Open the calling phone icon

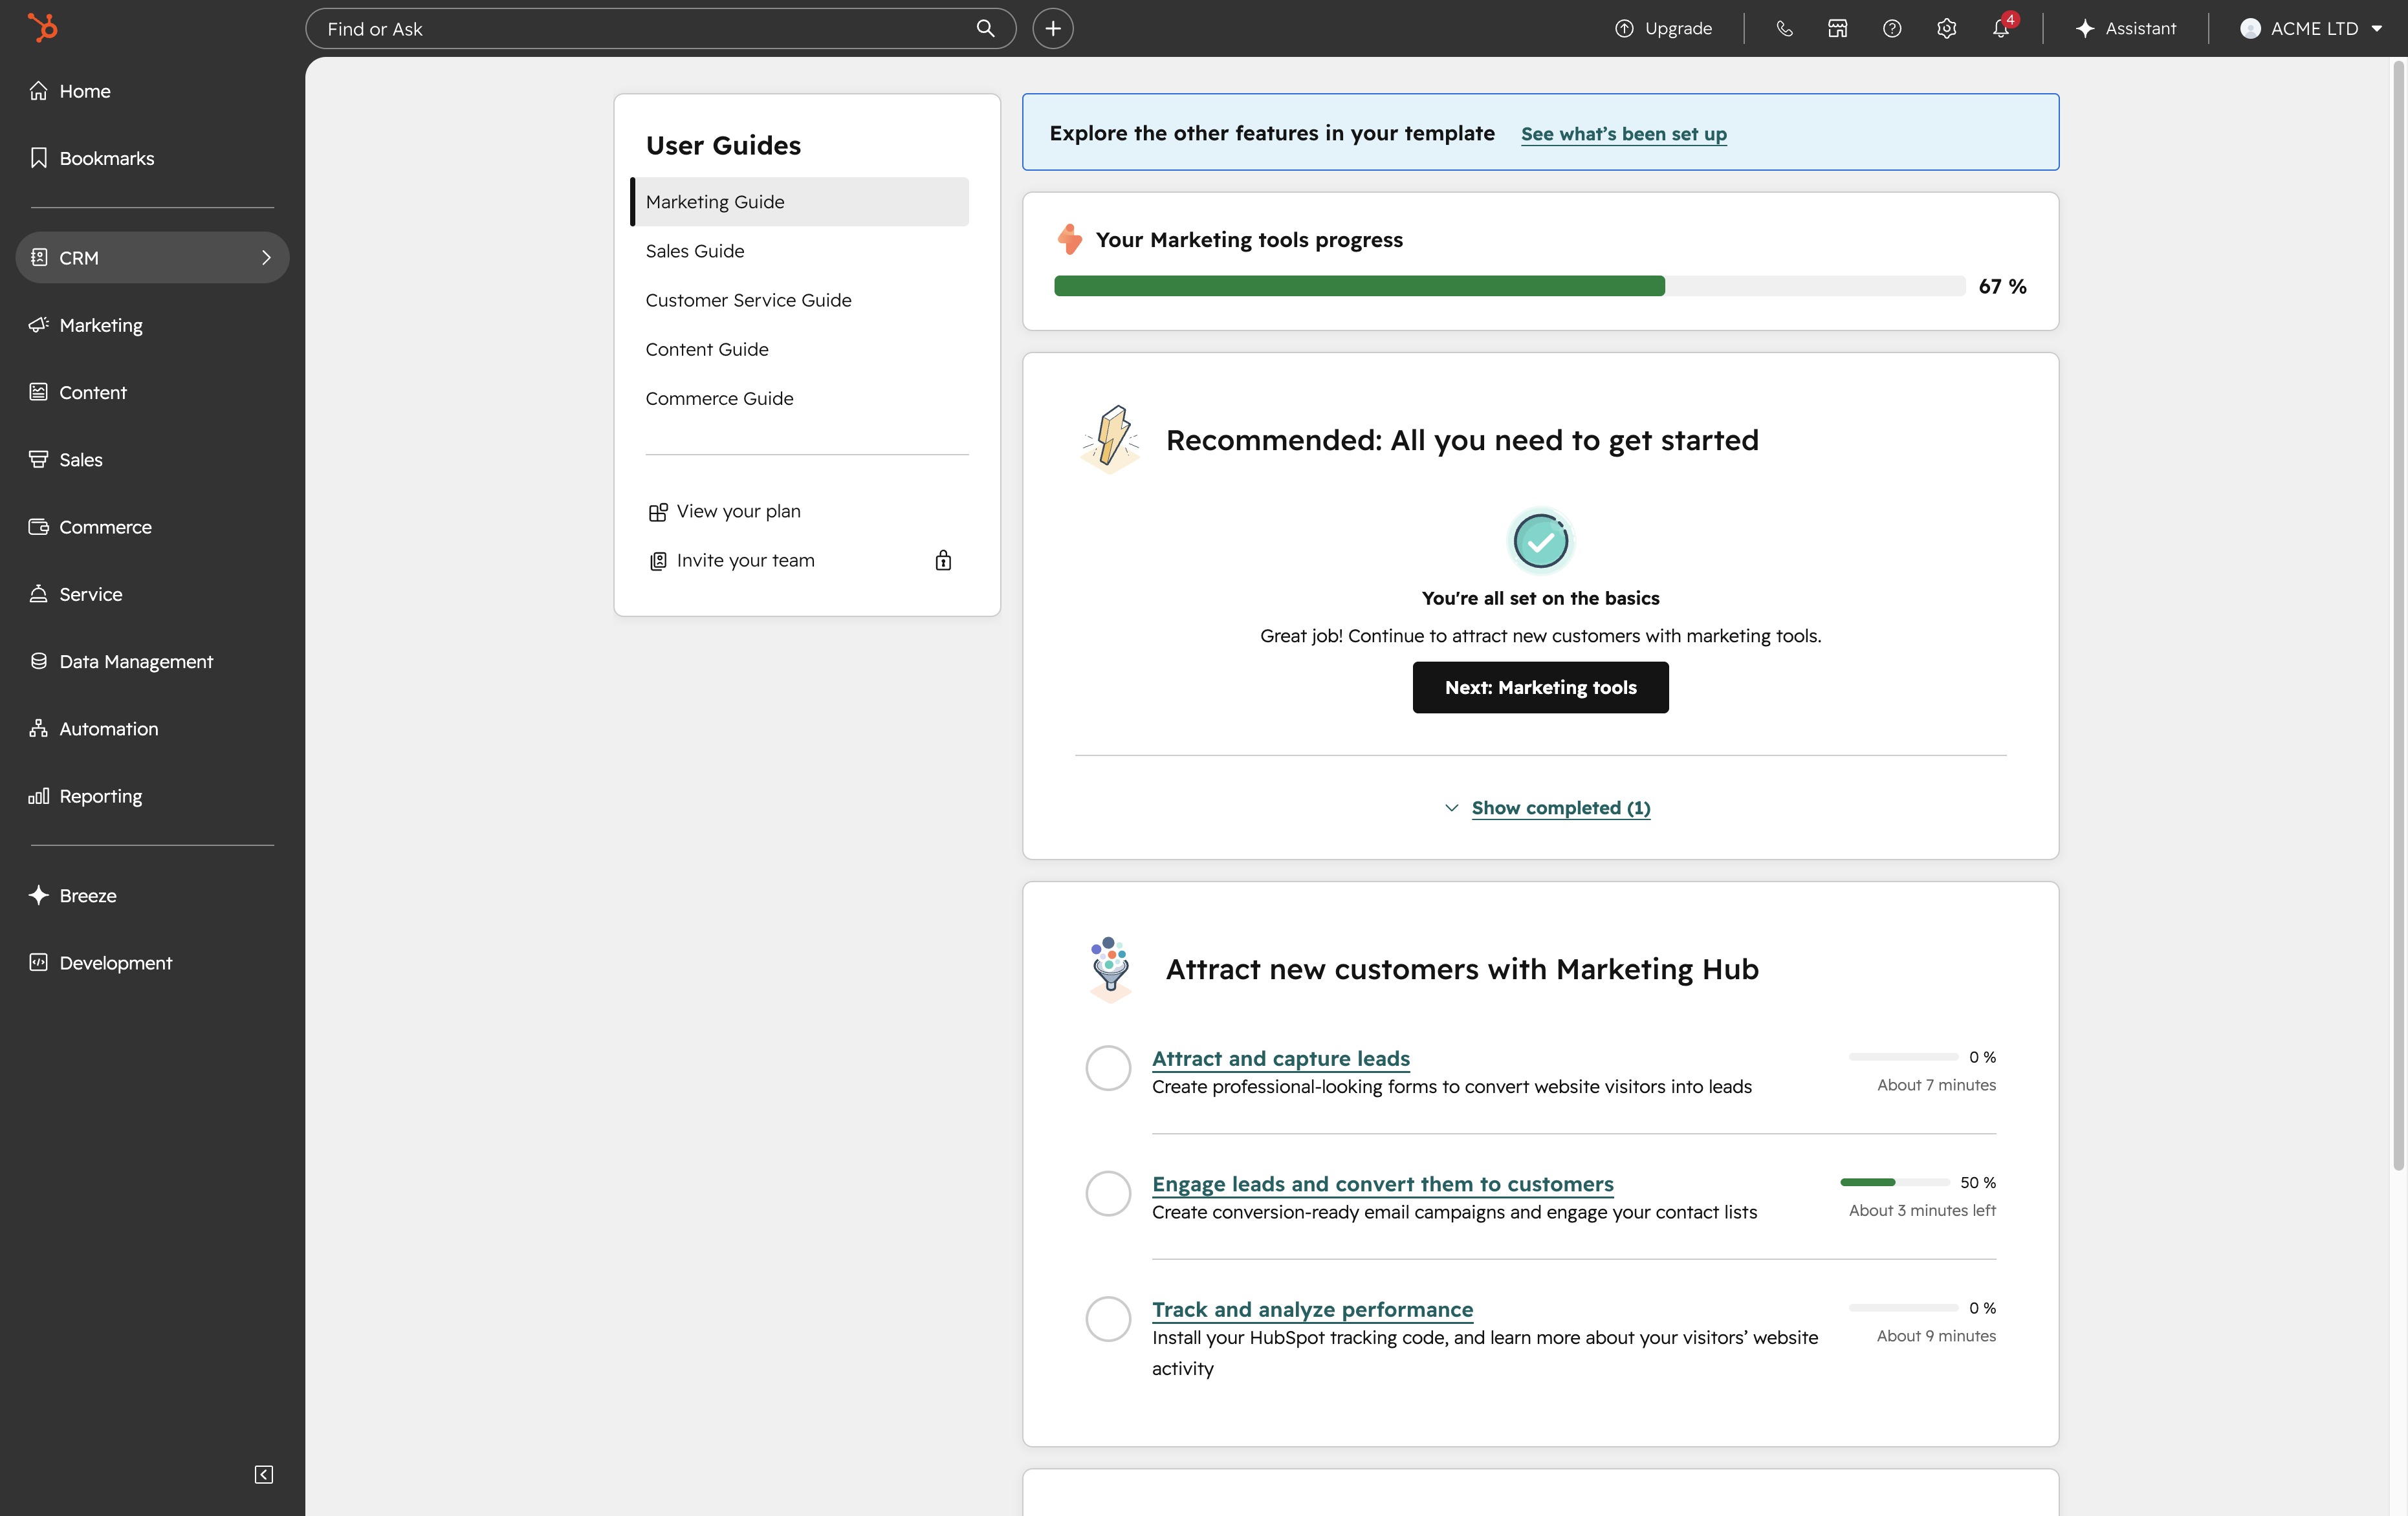click(1784, 29)
